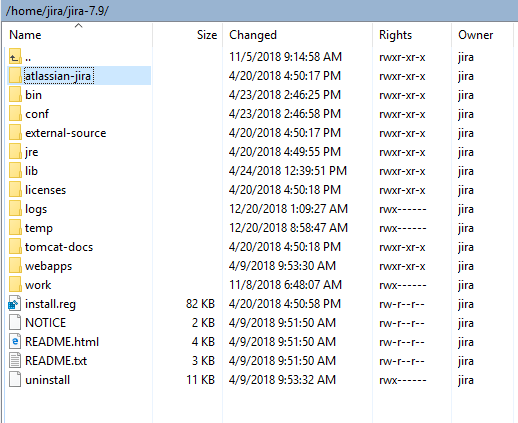This screenshot has width=518, height=423.
Task: Click the date 4/24/2018 12:39:51 PM
Action: tap(288, 171)
